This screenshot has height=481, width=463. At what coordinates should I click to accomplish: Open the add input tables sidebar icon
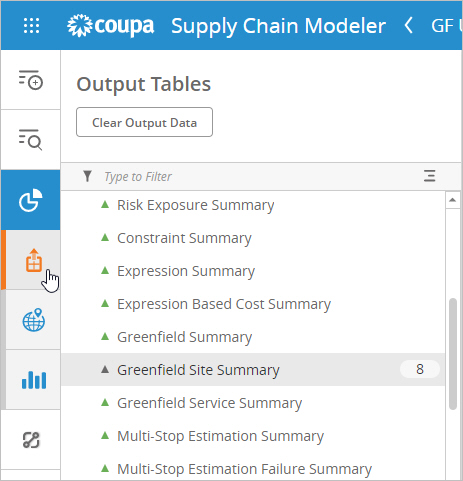click(30, 80)
